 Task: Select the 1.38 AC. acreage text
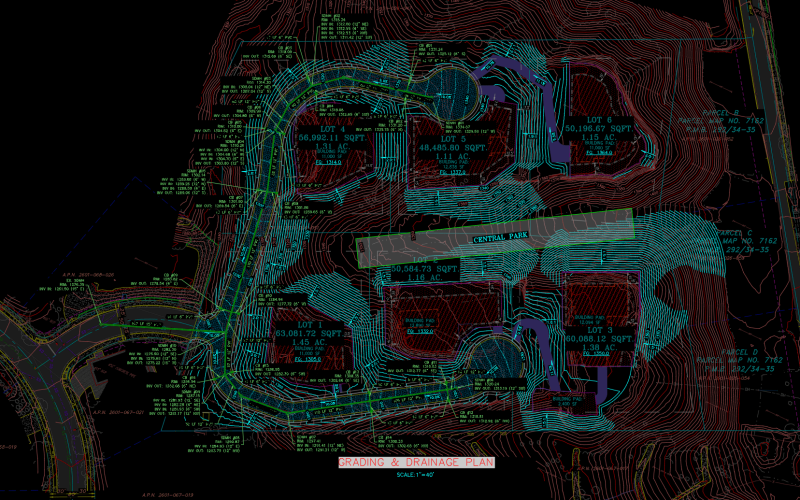coord(599,347)
